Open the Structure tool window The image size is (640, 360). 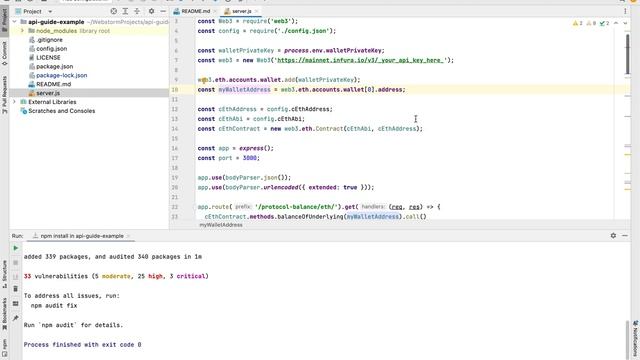[4, 273]
